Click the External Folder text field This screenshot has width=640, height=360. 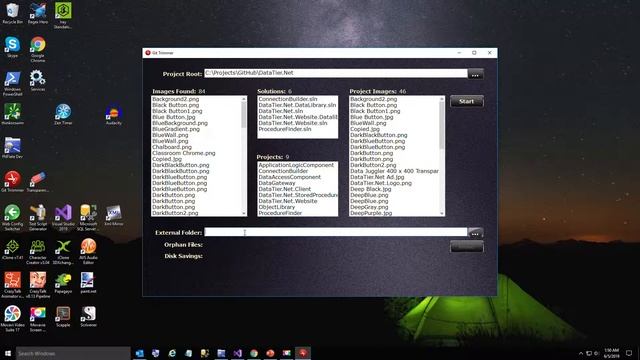(x=336, y=232)
